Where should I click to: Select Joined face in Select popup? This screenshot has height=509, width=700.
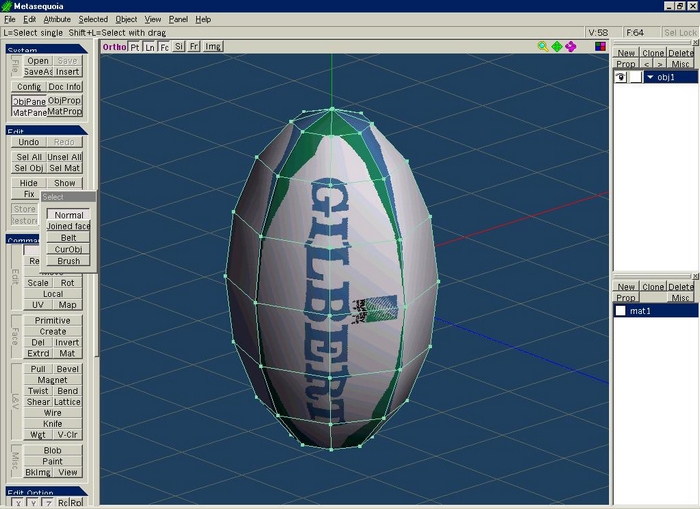(68, 226)
